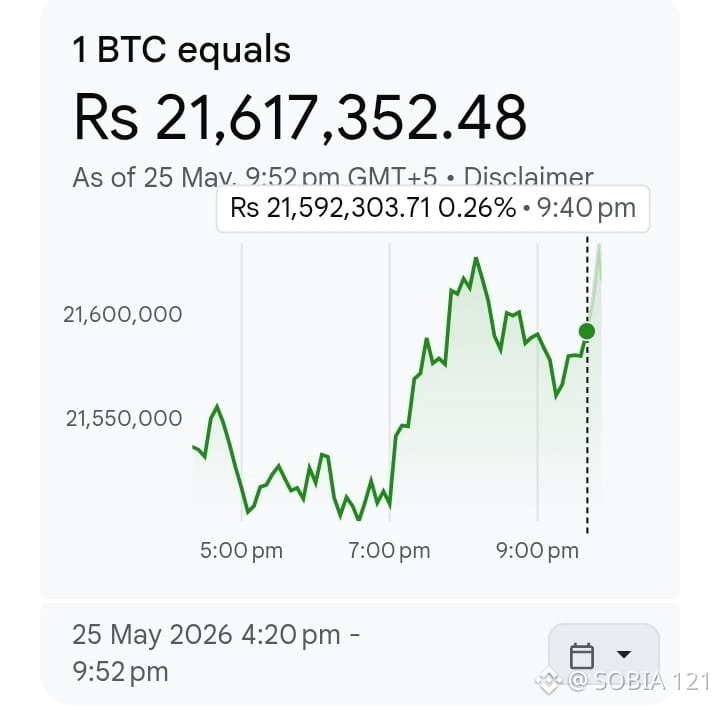720x706 pixels.
Task: Click the 21,600,000 y-axis label
Action: (123, 314)
